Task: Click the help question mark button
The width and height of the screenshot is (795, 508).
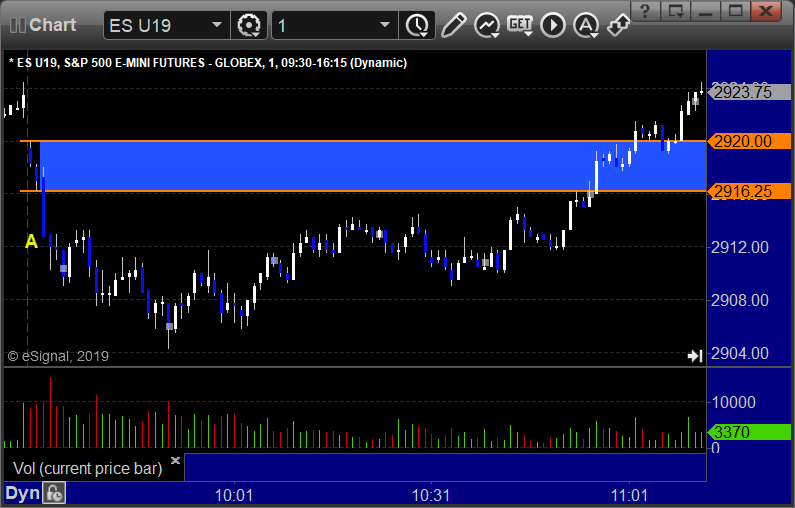Action: click(x=645, y=11)
